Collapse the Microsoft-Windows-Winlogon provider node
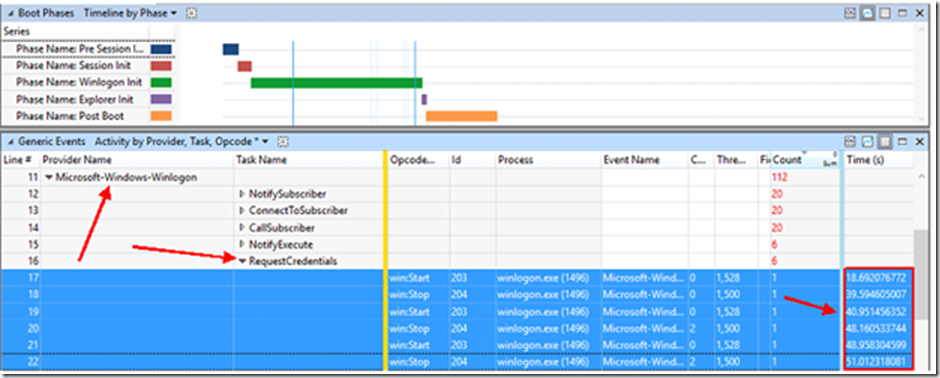The width and height of the screenshot is (940, 378). tap(49, 178)
